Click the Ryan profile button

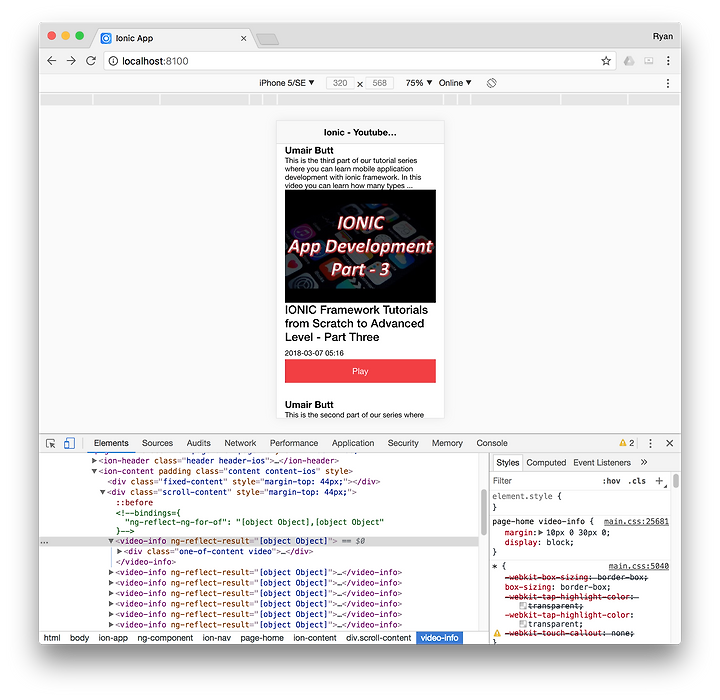click(x=663, y=36)
